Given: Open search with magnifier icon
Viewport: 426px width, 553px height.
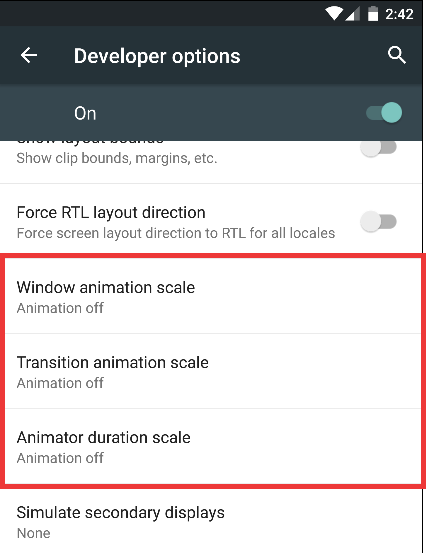Looking at the screenshot, I should [397, 55].
